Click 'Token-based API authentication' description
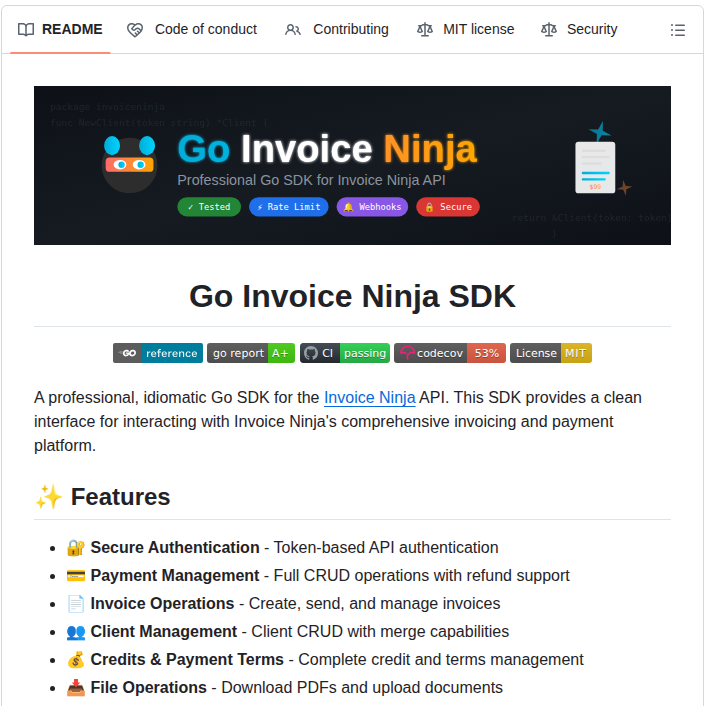 coord(386,548)
